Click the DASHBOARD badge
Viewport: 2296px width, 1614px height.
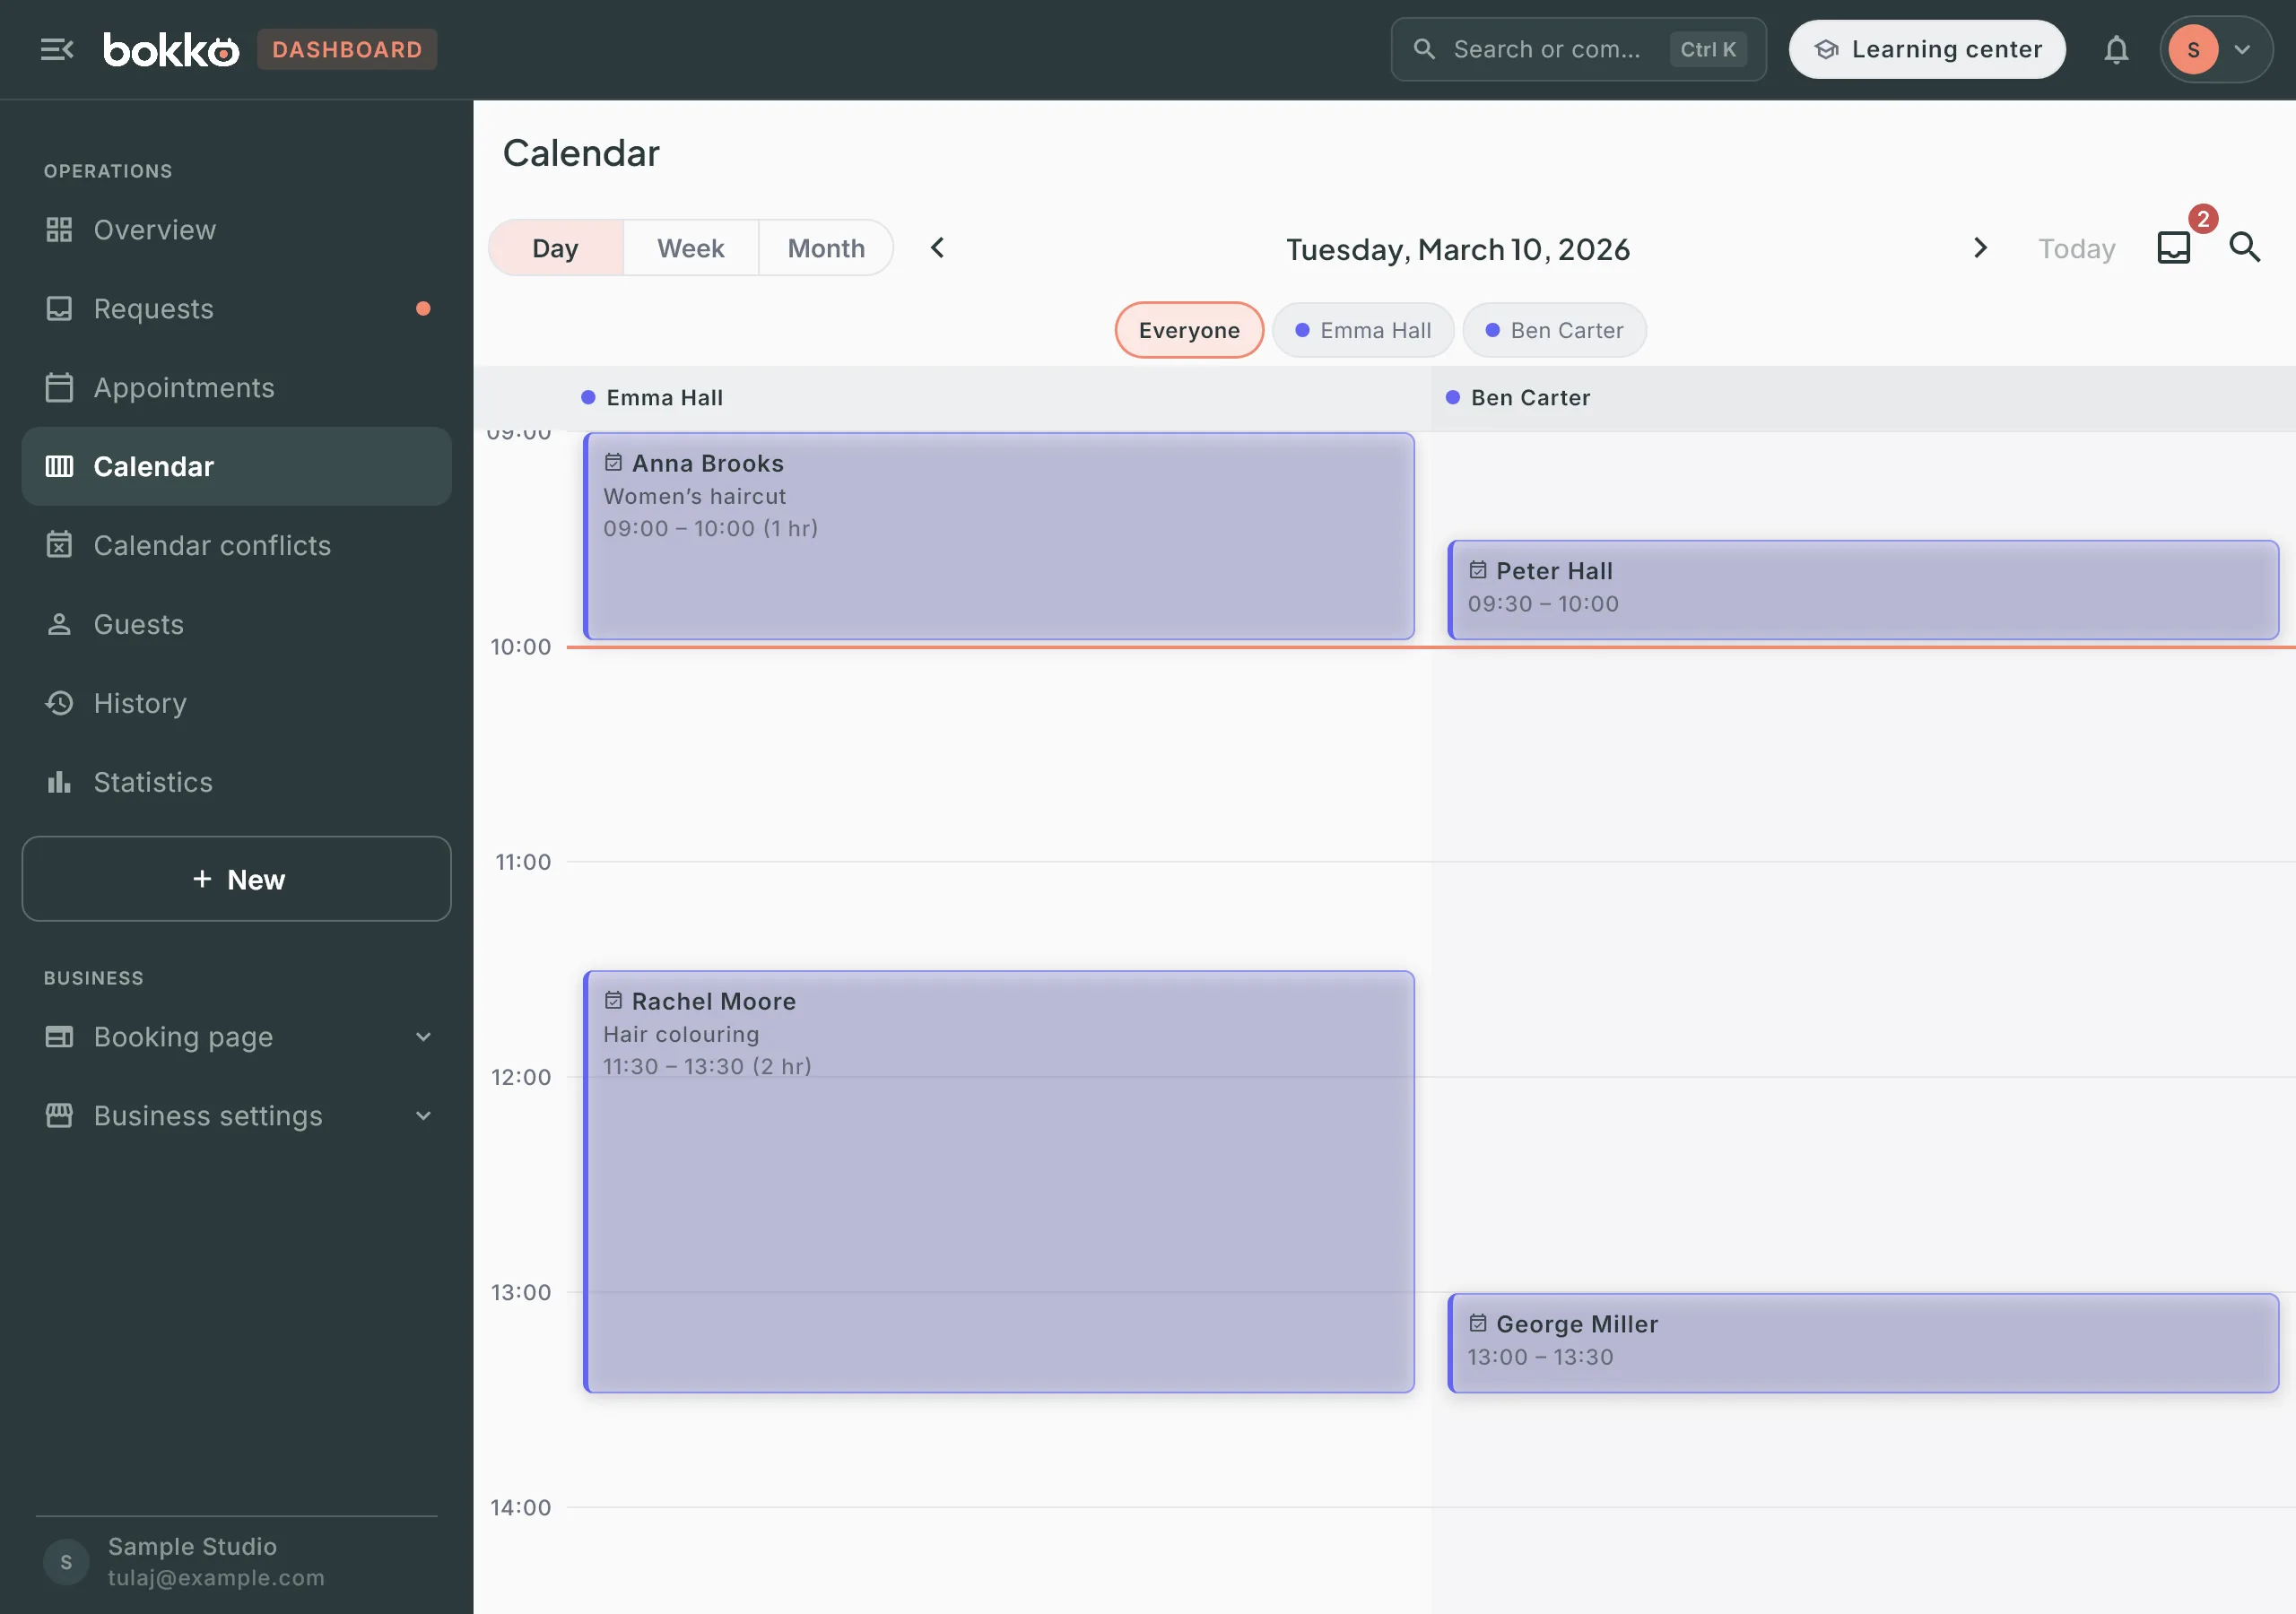[x=347, y=49]
